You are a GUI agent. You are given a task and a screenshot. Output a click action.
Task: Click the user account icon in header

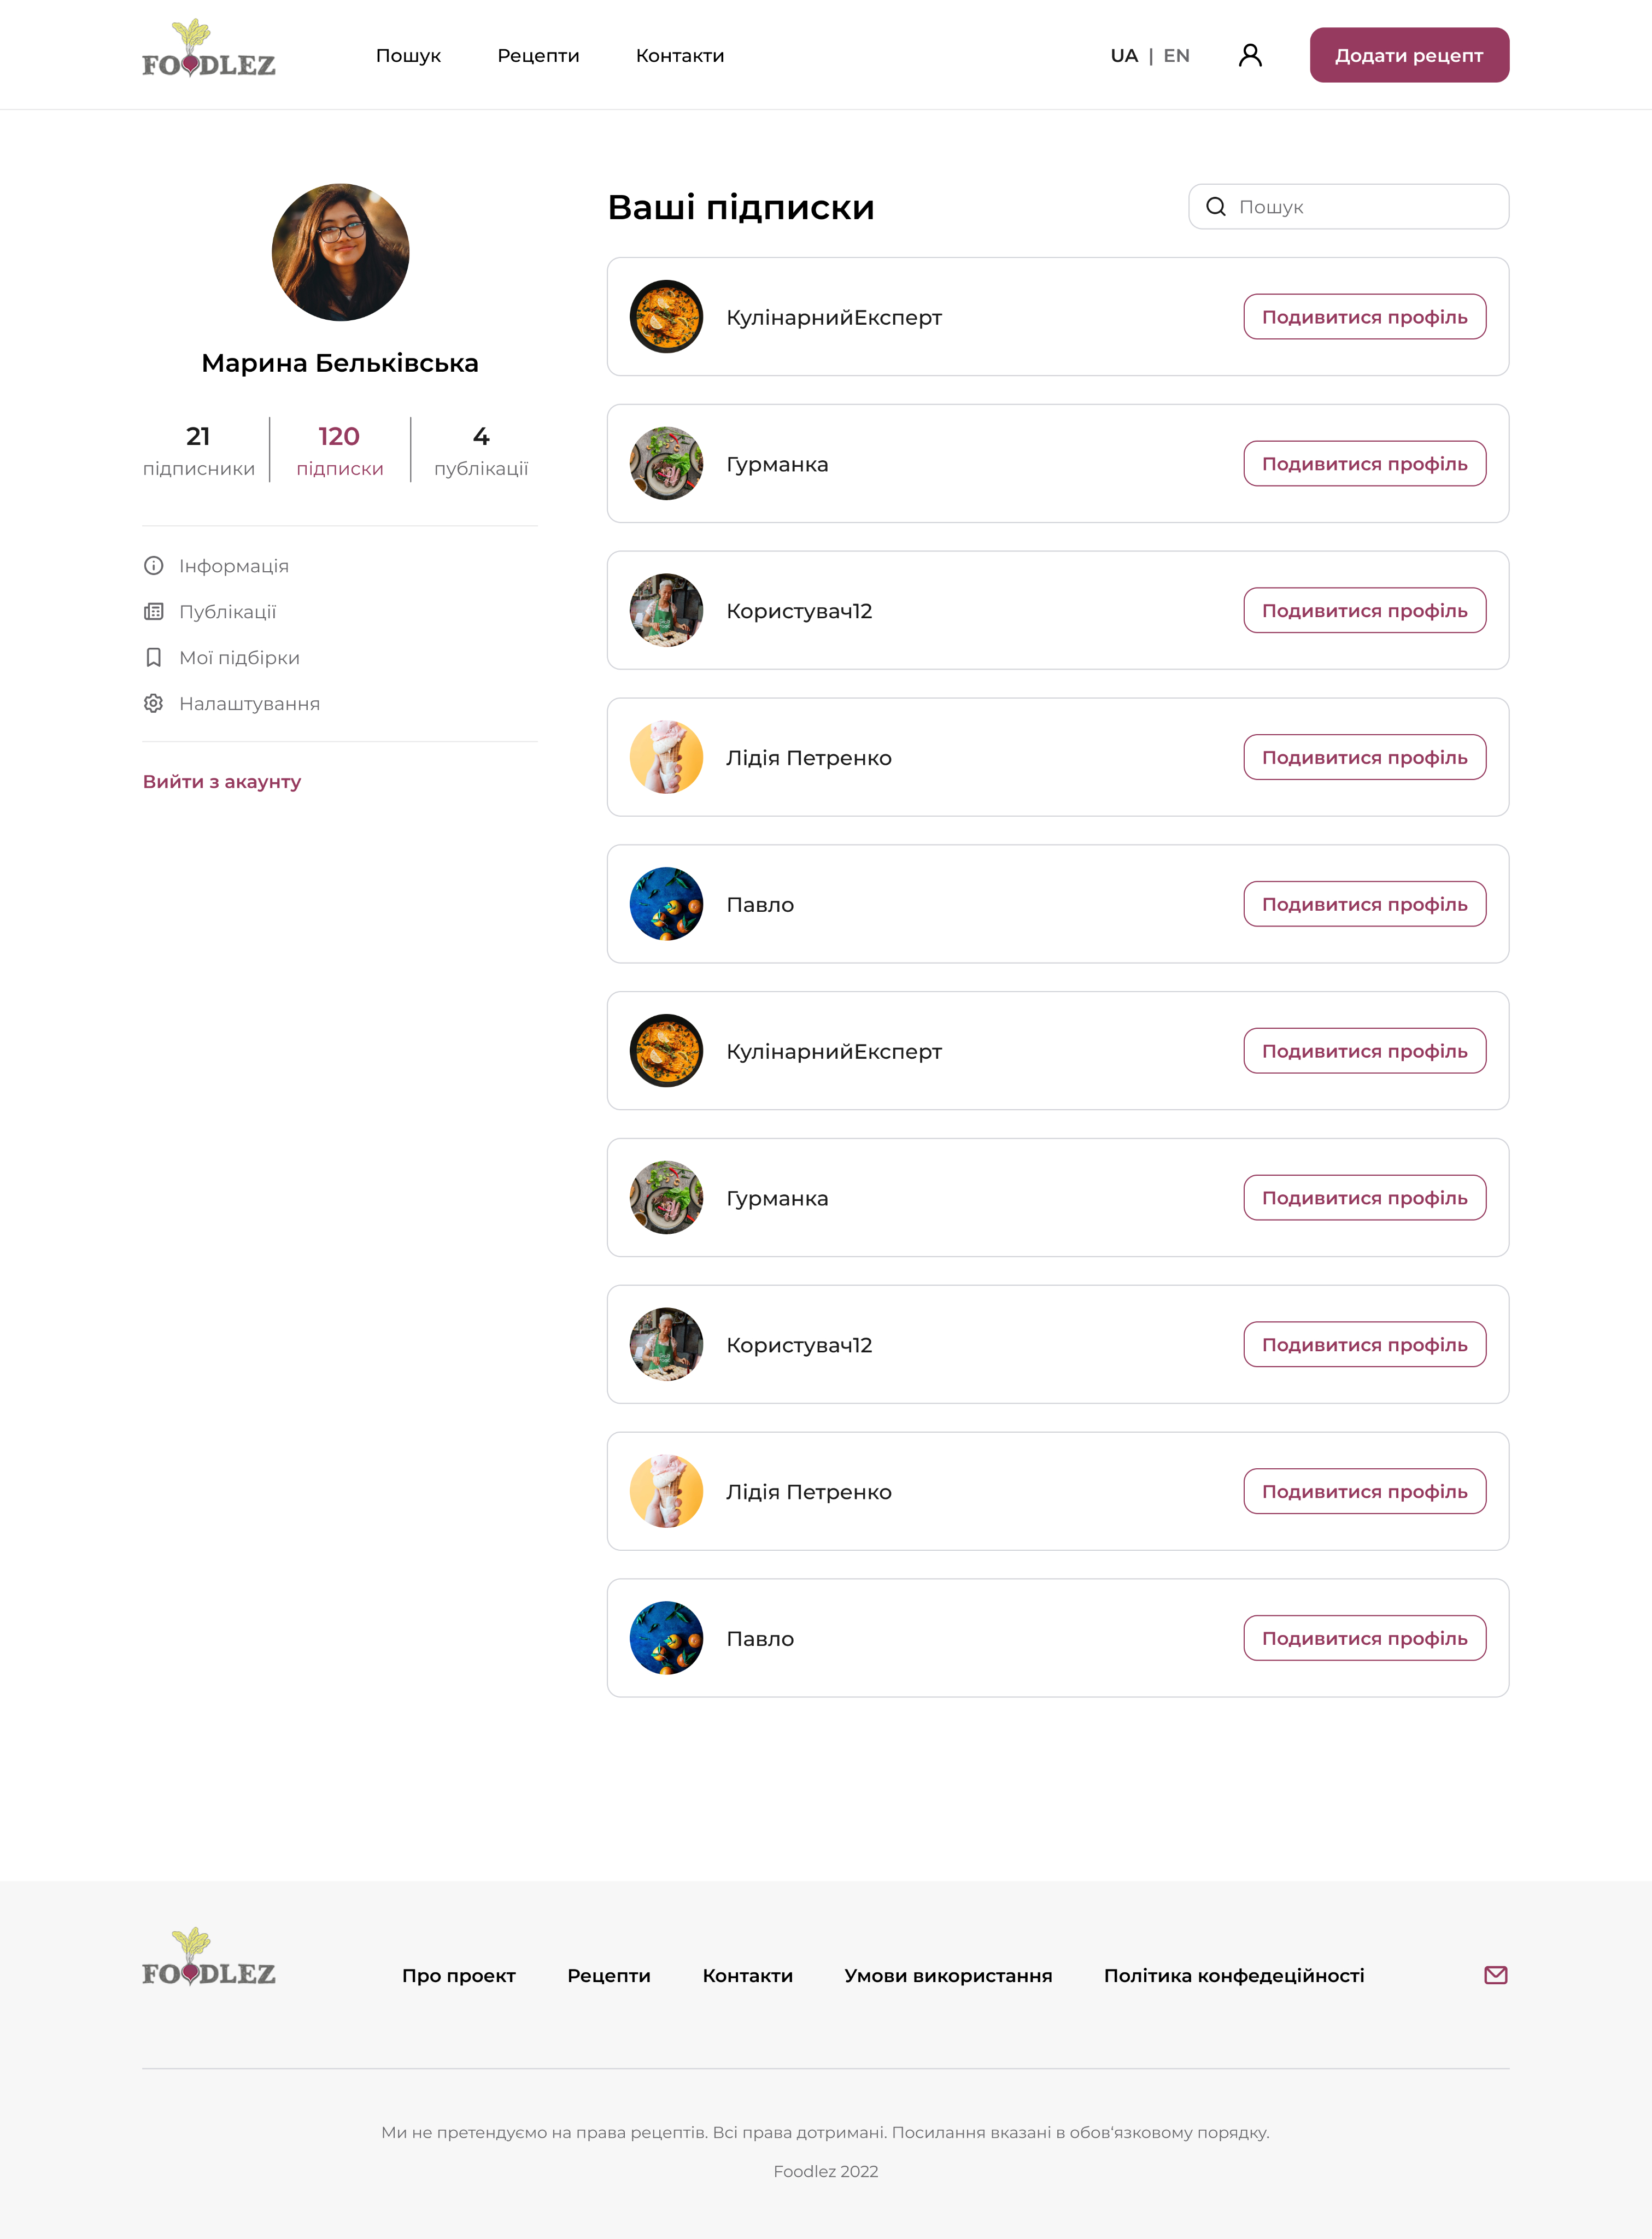pos(1250,56)
